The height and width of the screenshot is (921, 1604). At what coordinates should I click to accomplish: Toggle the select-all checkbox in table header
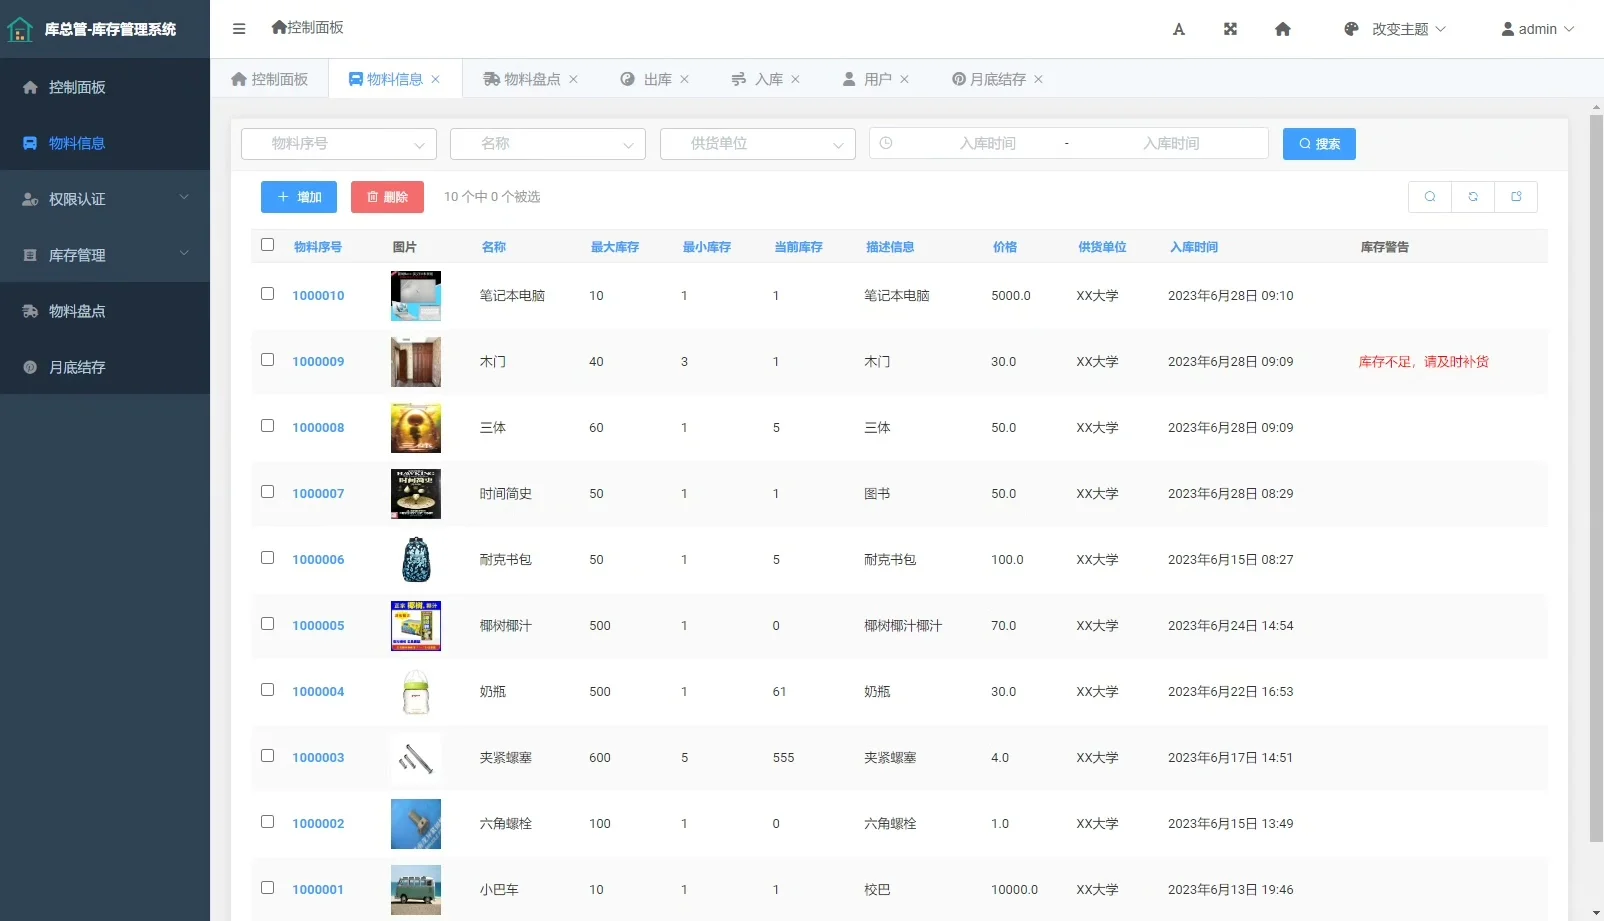pyautogui.click(x=267, y=244)
